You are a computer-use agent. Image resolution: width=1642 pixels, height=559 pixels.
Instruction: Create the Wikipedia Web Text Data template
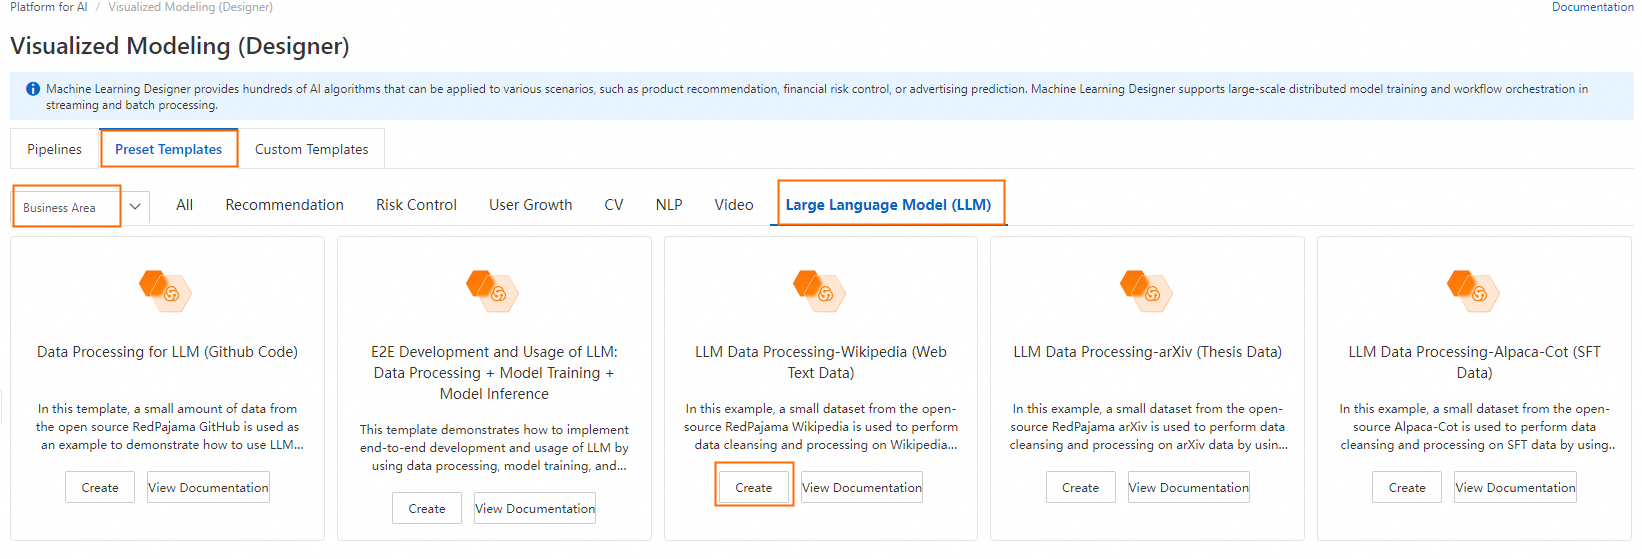[x=754, y=487]
